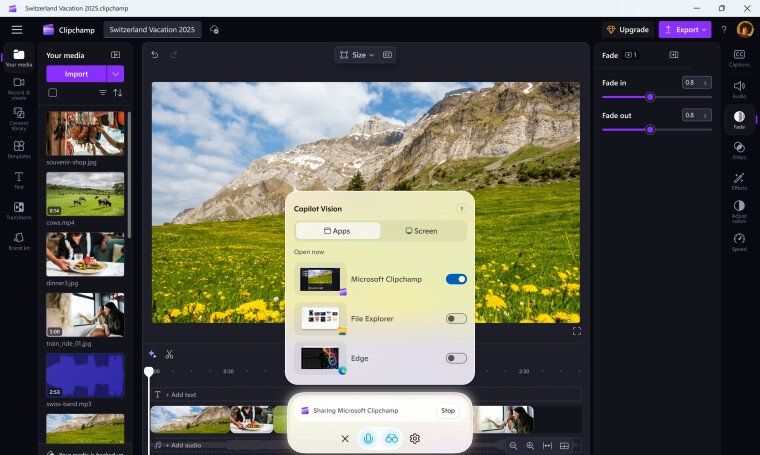
Task: Click the Fade in value field
Action: tap(697, 83)
